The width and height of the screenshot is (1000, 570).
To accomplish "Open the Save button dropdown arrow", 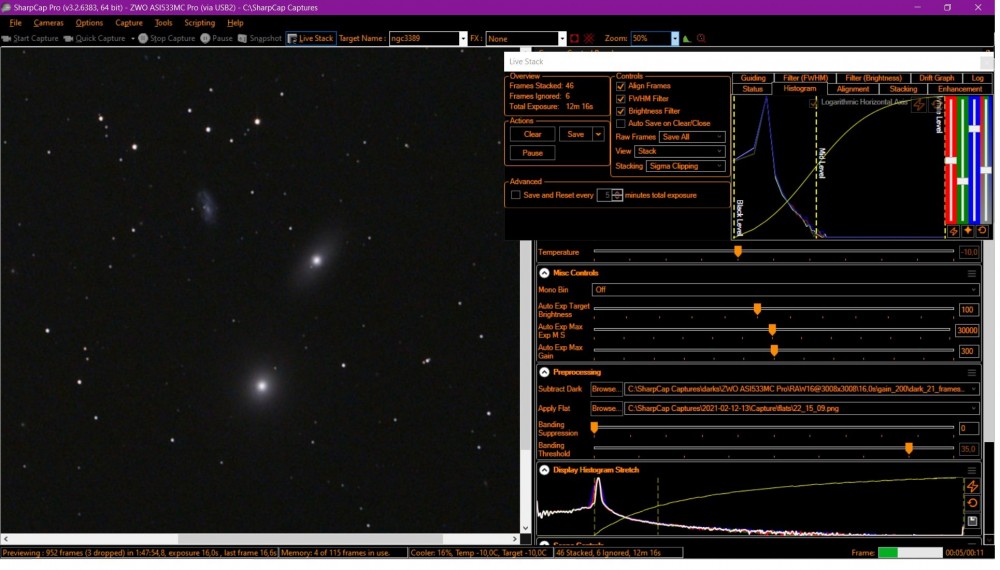I will tap(598, 135).
